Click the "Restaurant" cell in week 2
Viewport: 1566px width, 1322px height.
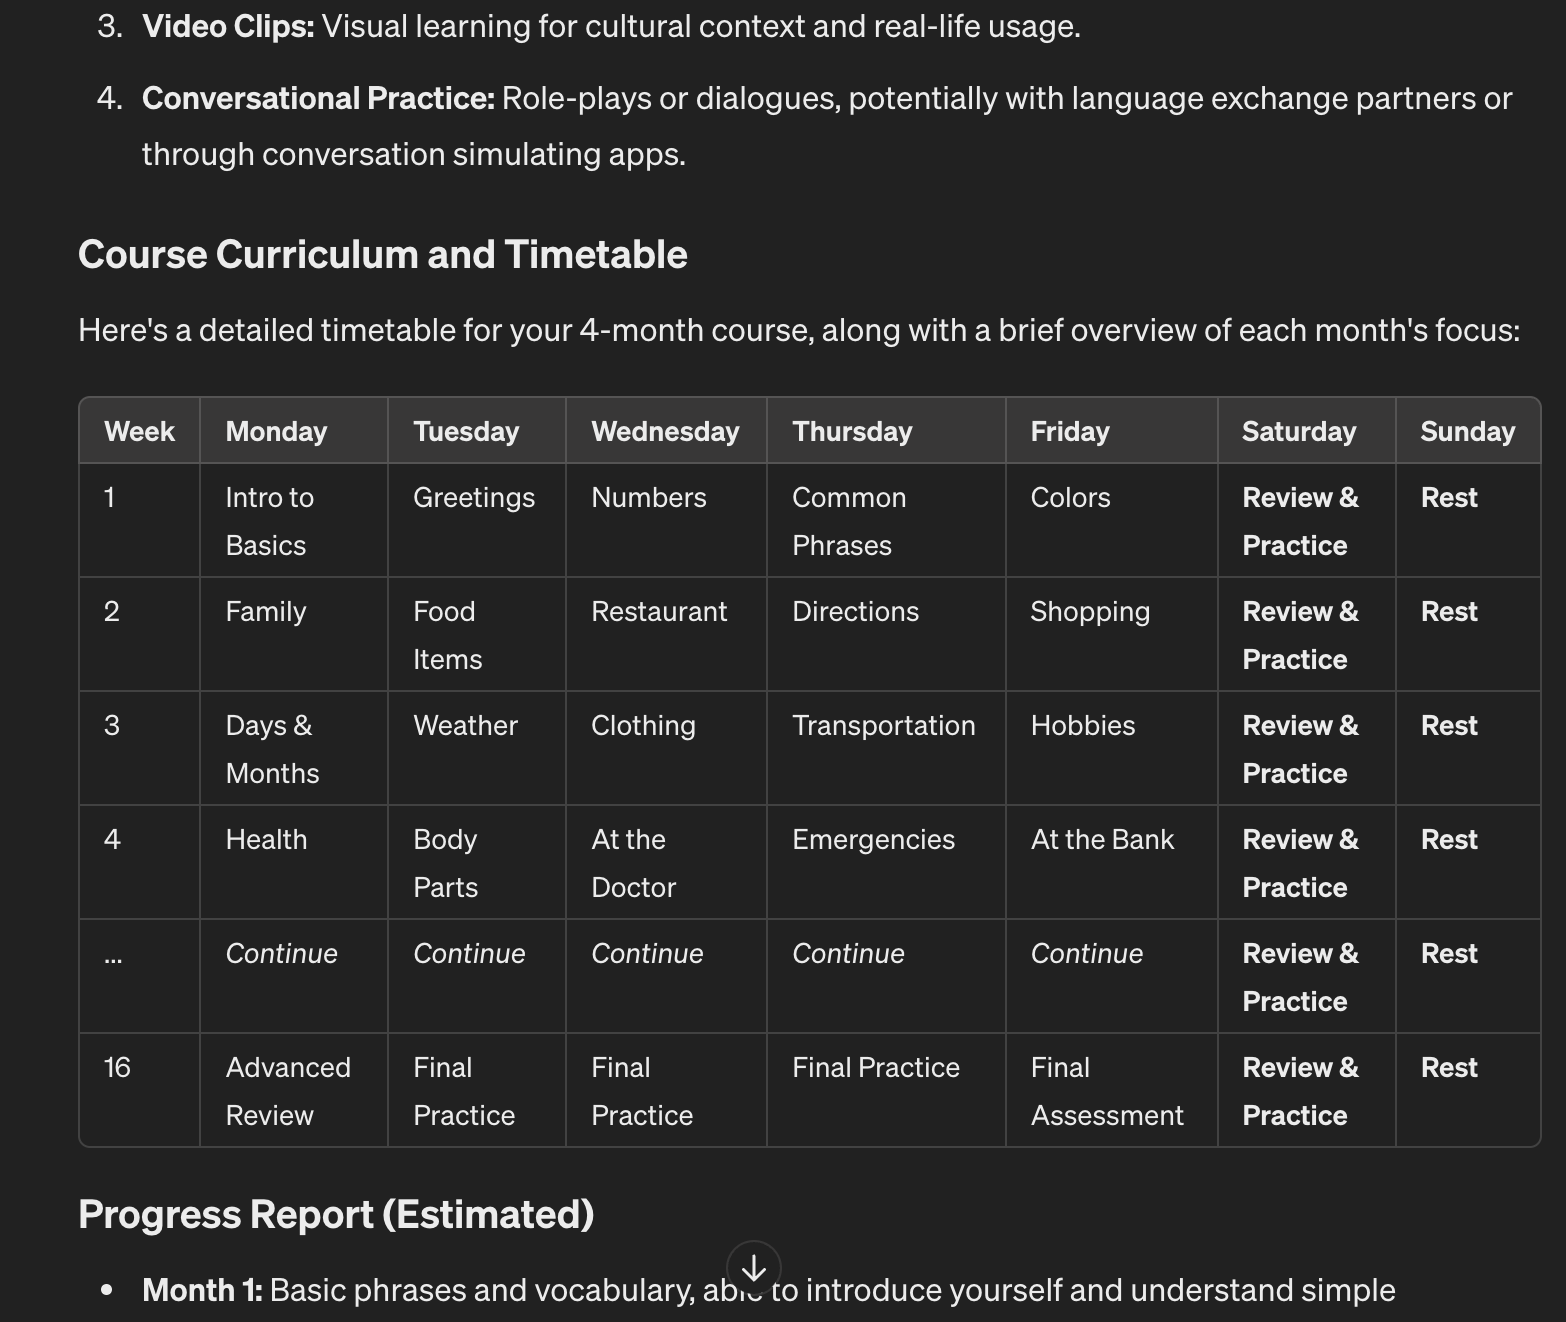(x=659, y=611)
